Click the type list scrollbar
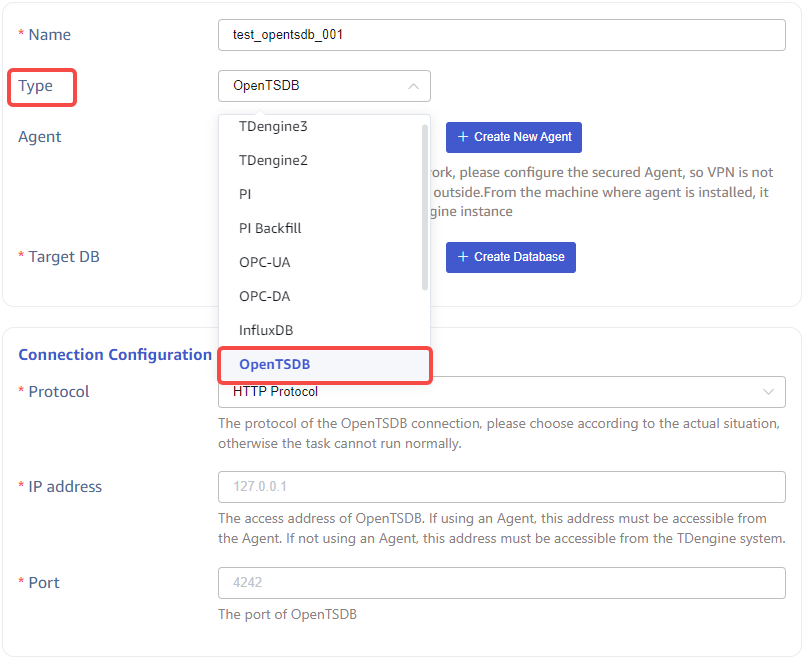 coord(425,207)
